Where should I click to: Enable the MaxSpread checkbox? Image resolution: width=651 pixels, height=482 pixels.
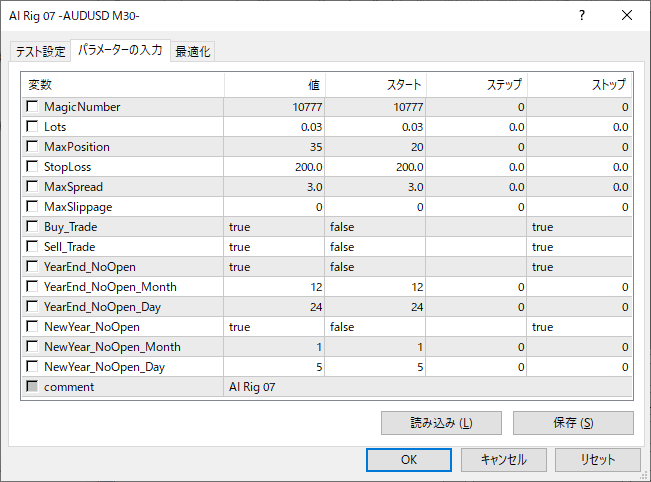coord(32,186)
